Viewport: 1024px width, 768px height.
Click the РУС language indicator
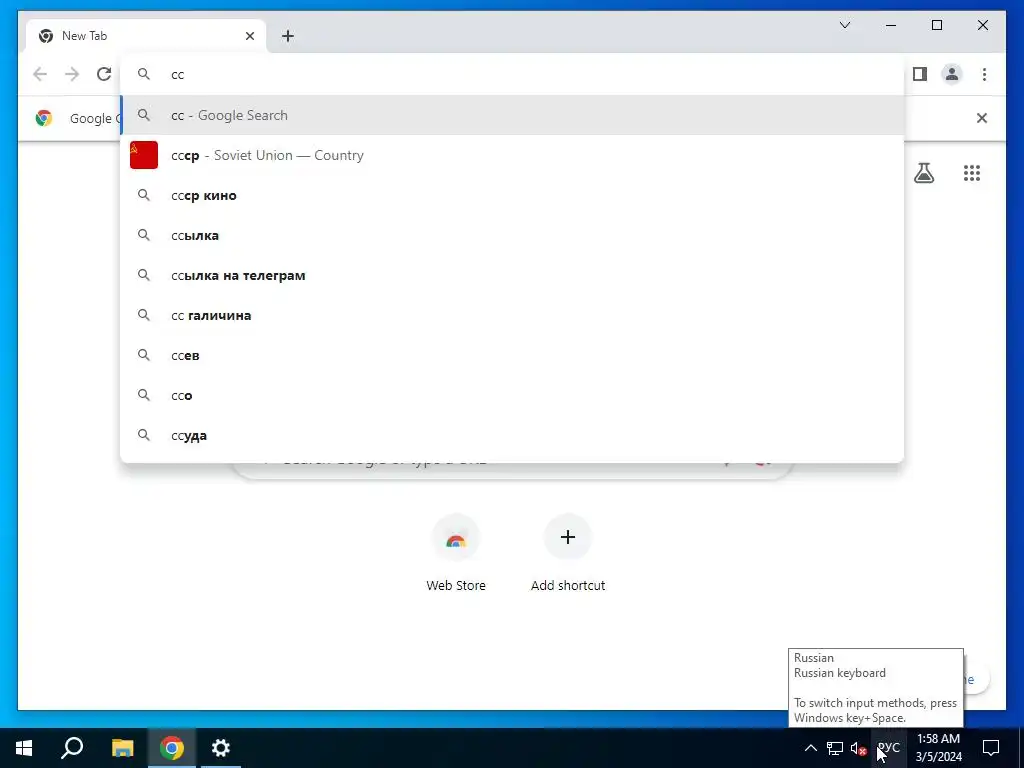[889, 748]
